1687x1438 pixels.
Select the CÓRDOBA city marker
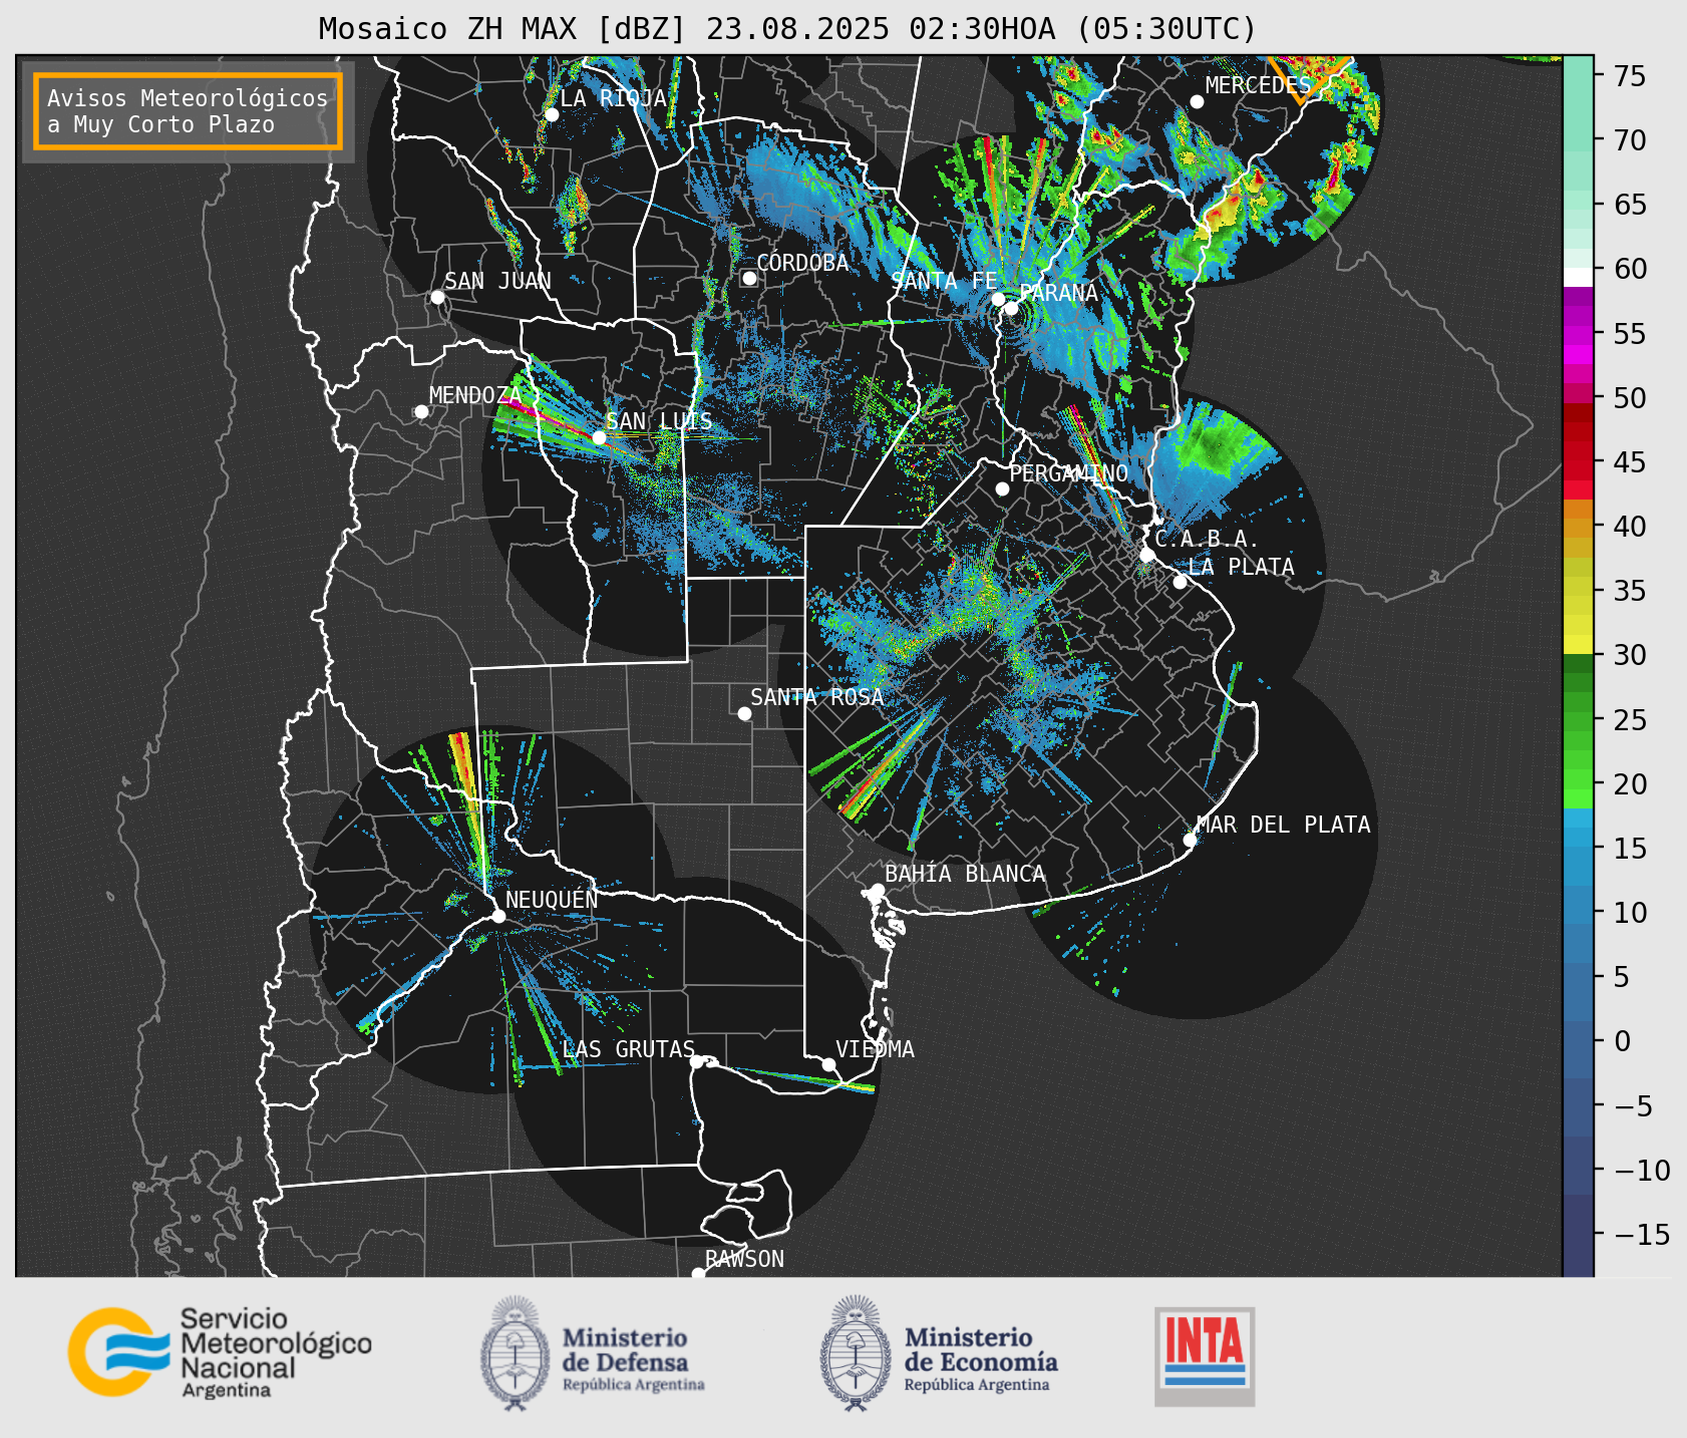[x=749, y=278]
